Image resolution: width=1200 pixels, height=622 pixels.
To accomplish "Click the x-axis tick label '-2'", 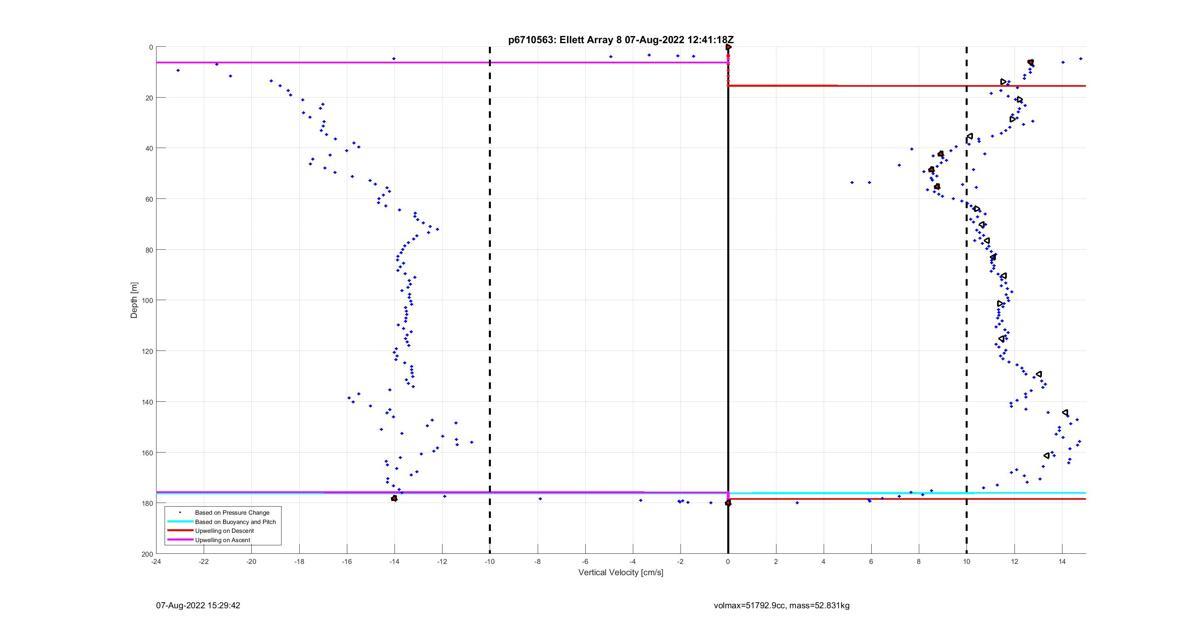I will click(x=680, y=561).
